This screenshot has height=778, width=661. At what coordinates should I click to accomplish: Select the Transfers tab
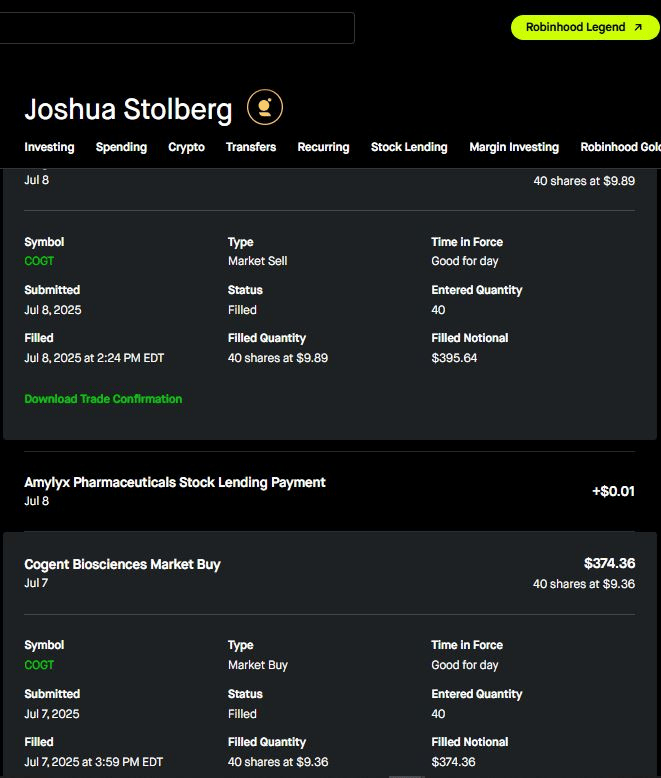[251, 147]
